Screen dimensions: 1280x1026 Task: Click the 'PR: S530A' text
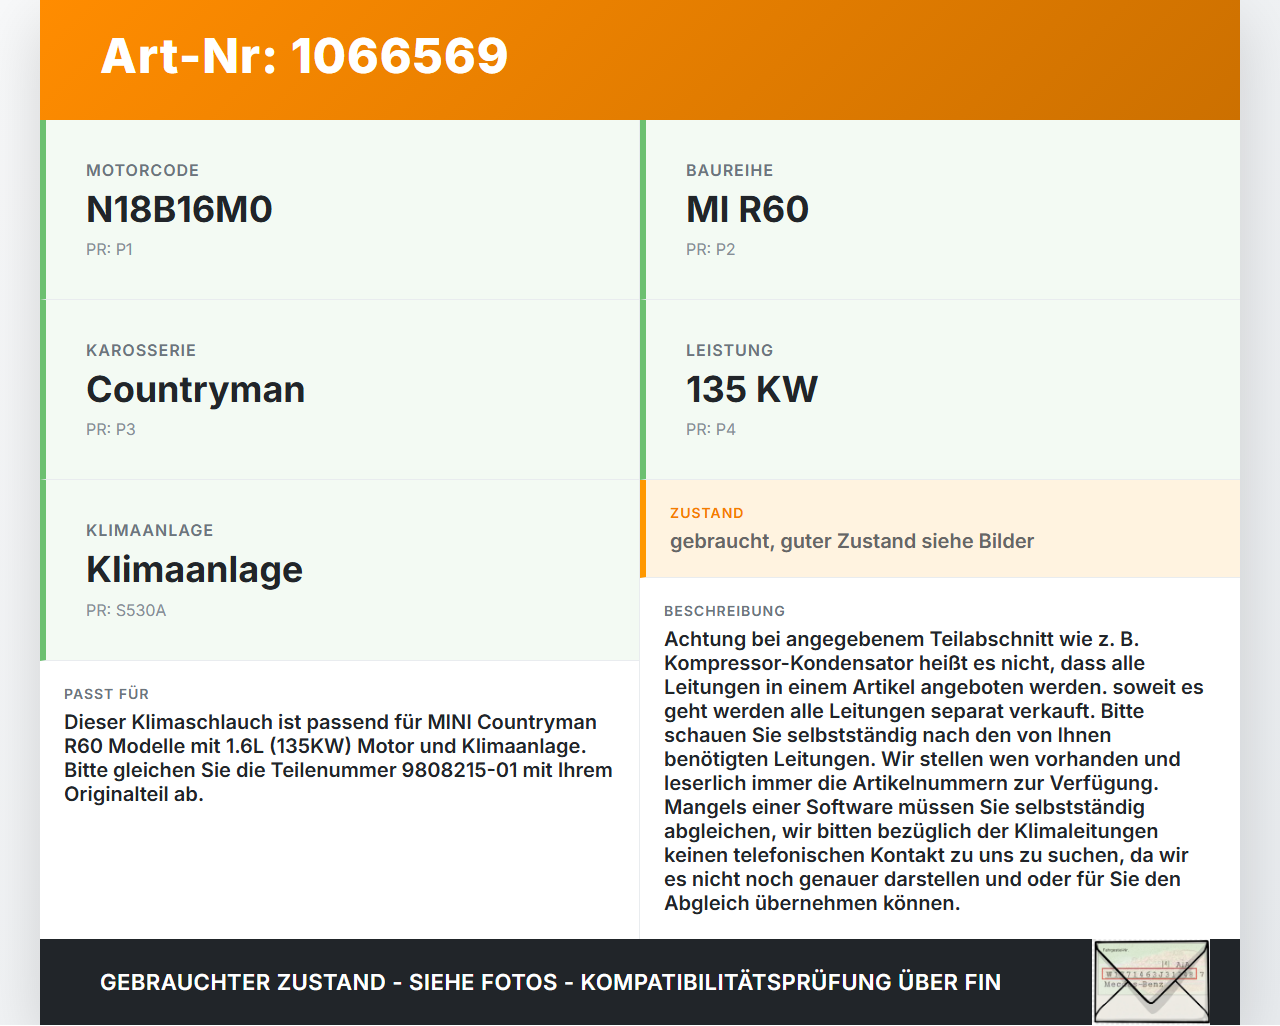pyautogui.click(x=126, y=610)
